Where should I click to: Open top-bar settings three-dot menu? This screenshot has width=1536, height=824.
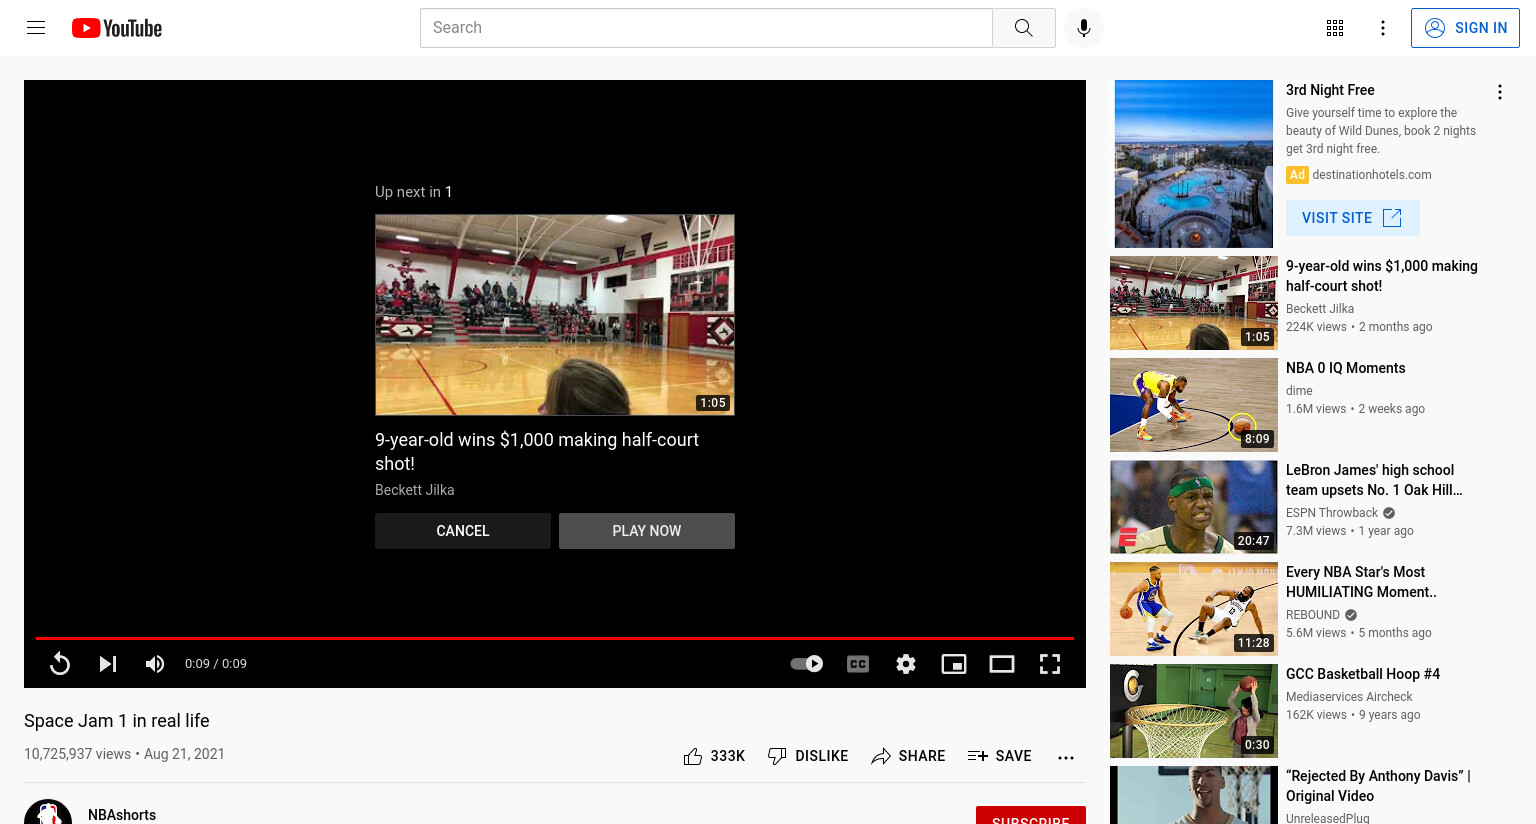tap(1383, 28)
